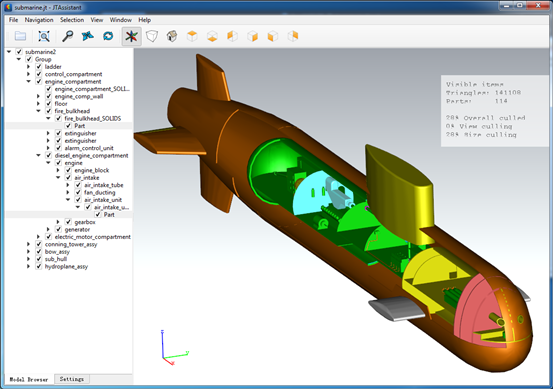Uncheck the ladder checkbox
553x389 pixels.
pos(39,67)
